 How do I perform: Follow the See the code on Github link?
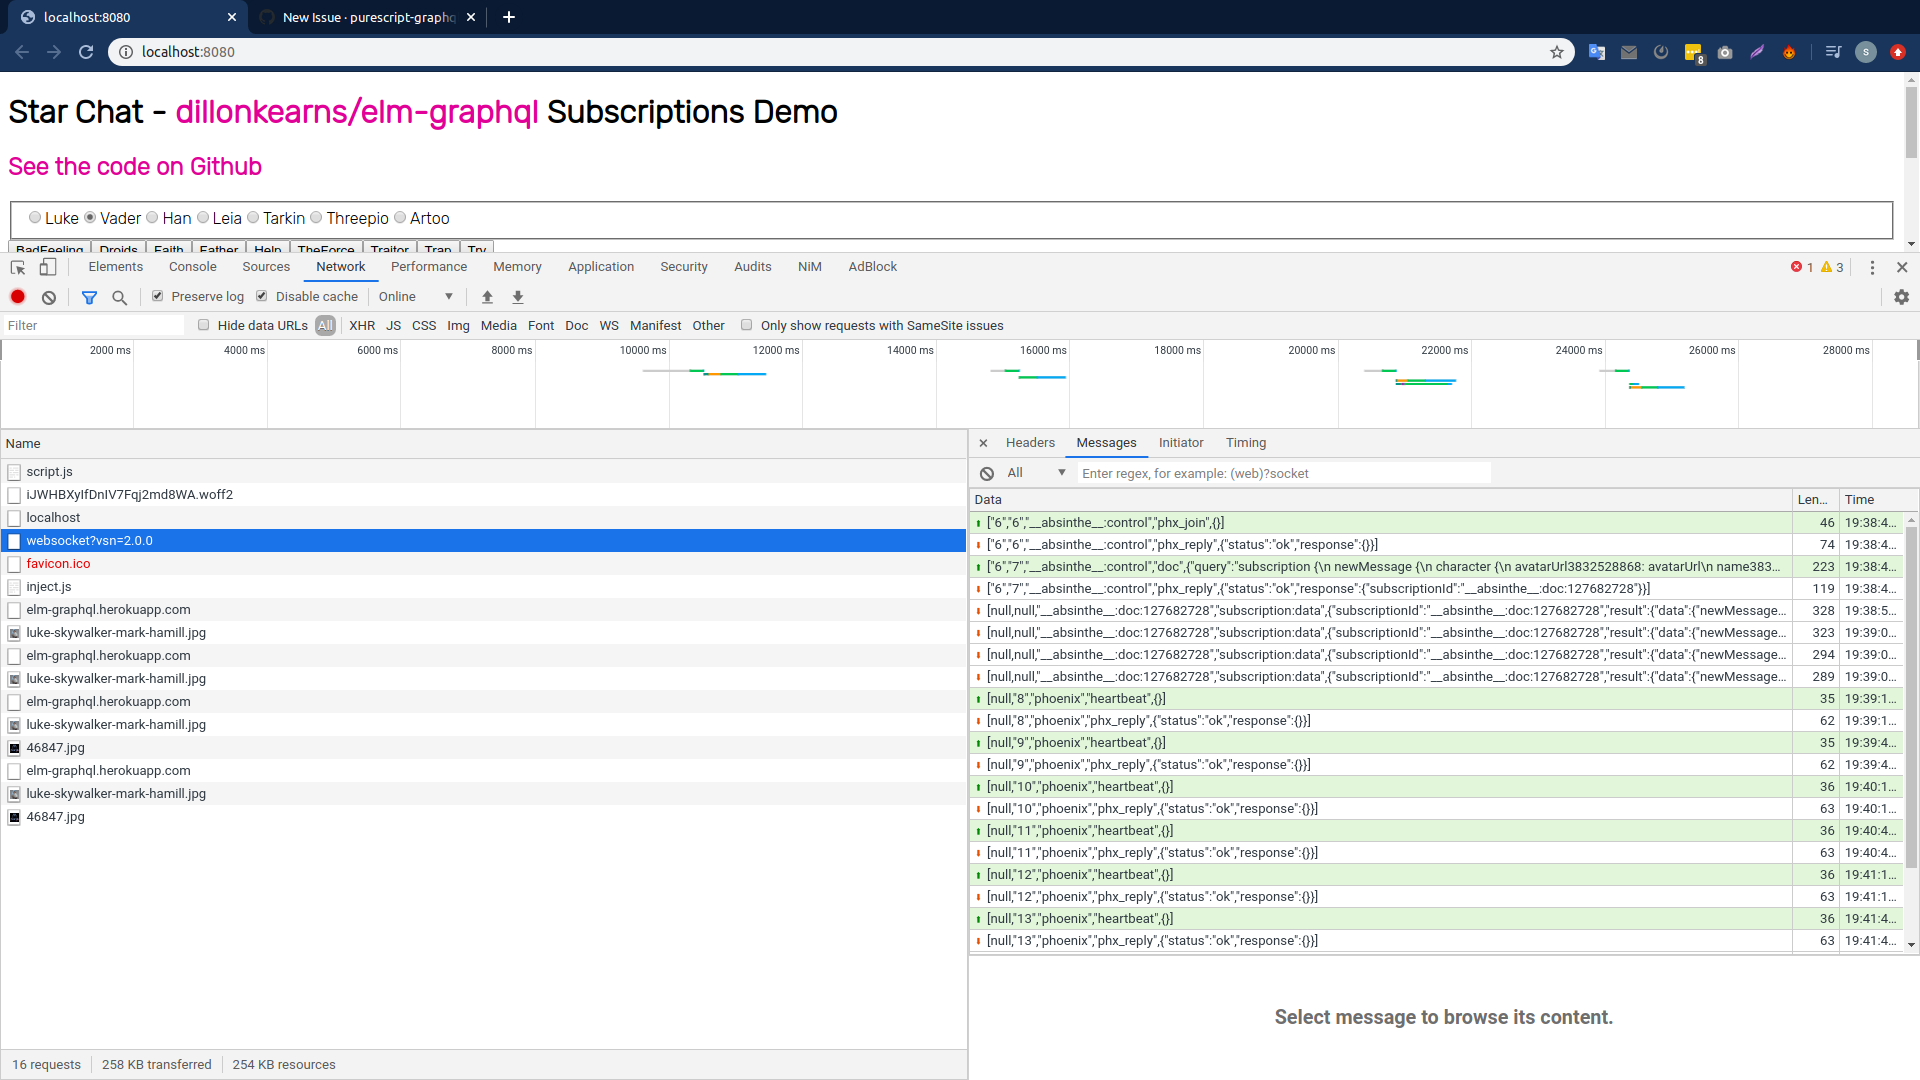[x=134, y=166]
